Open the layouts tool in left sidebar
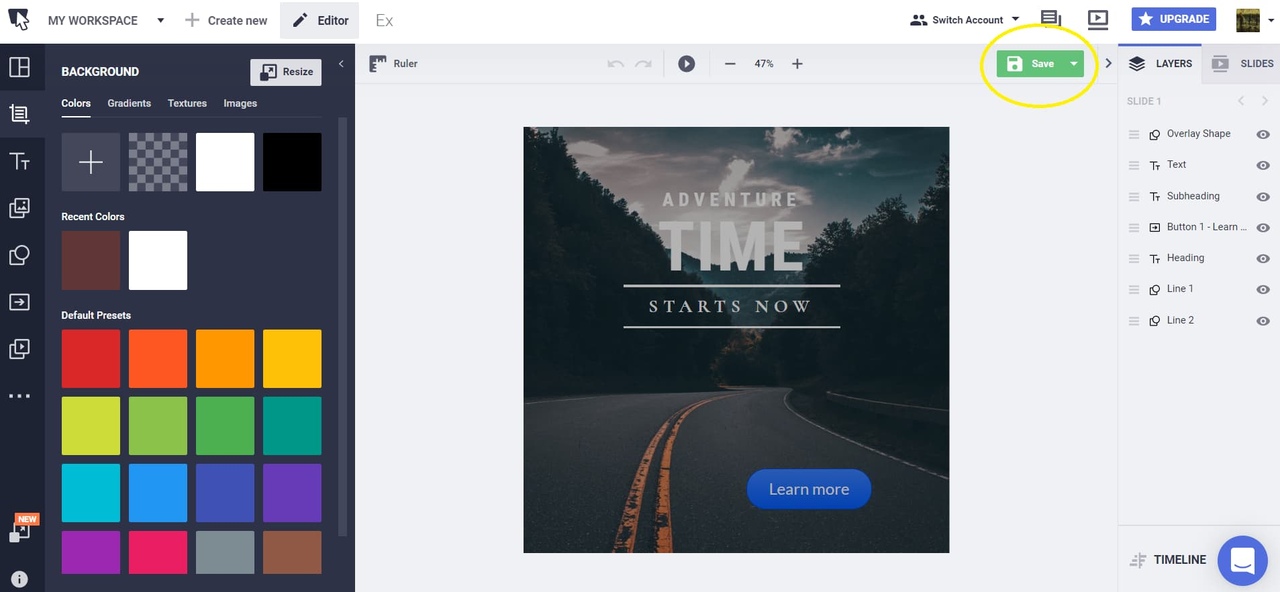This screenshot has width=1280, height=592. (x=19, y=68)
